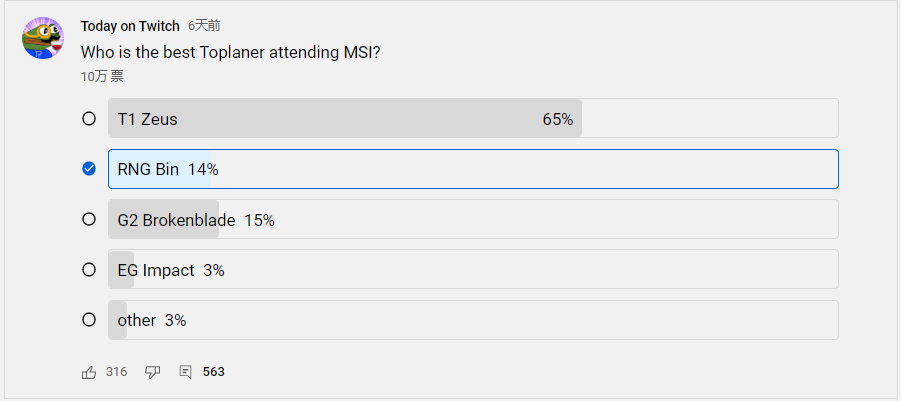Click the '6天前' post timestamp

pyautogui.click(x=205, y=26)
